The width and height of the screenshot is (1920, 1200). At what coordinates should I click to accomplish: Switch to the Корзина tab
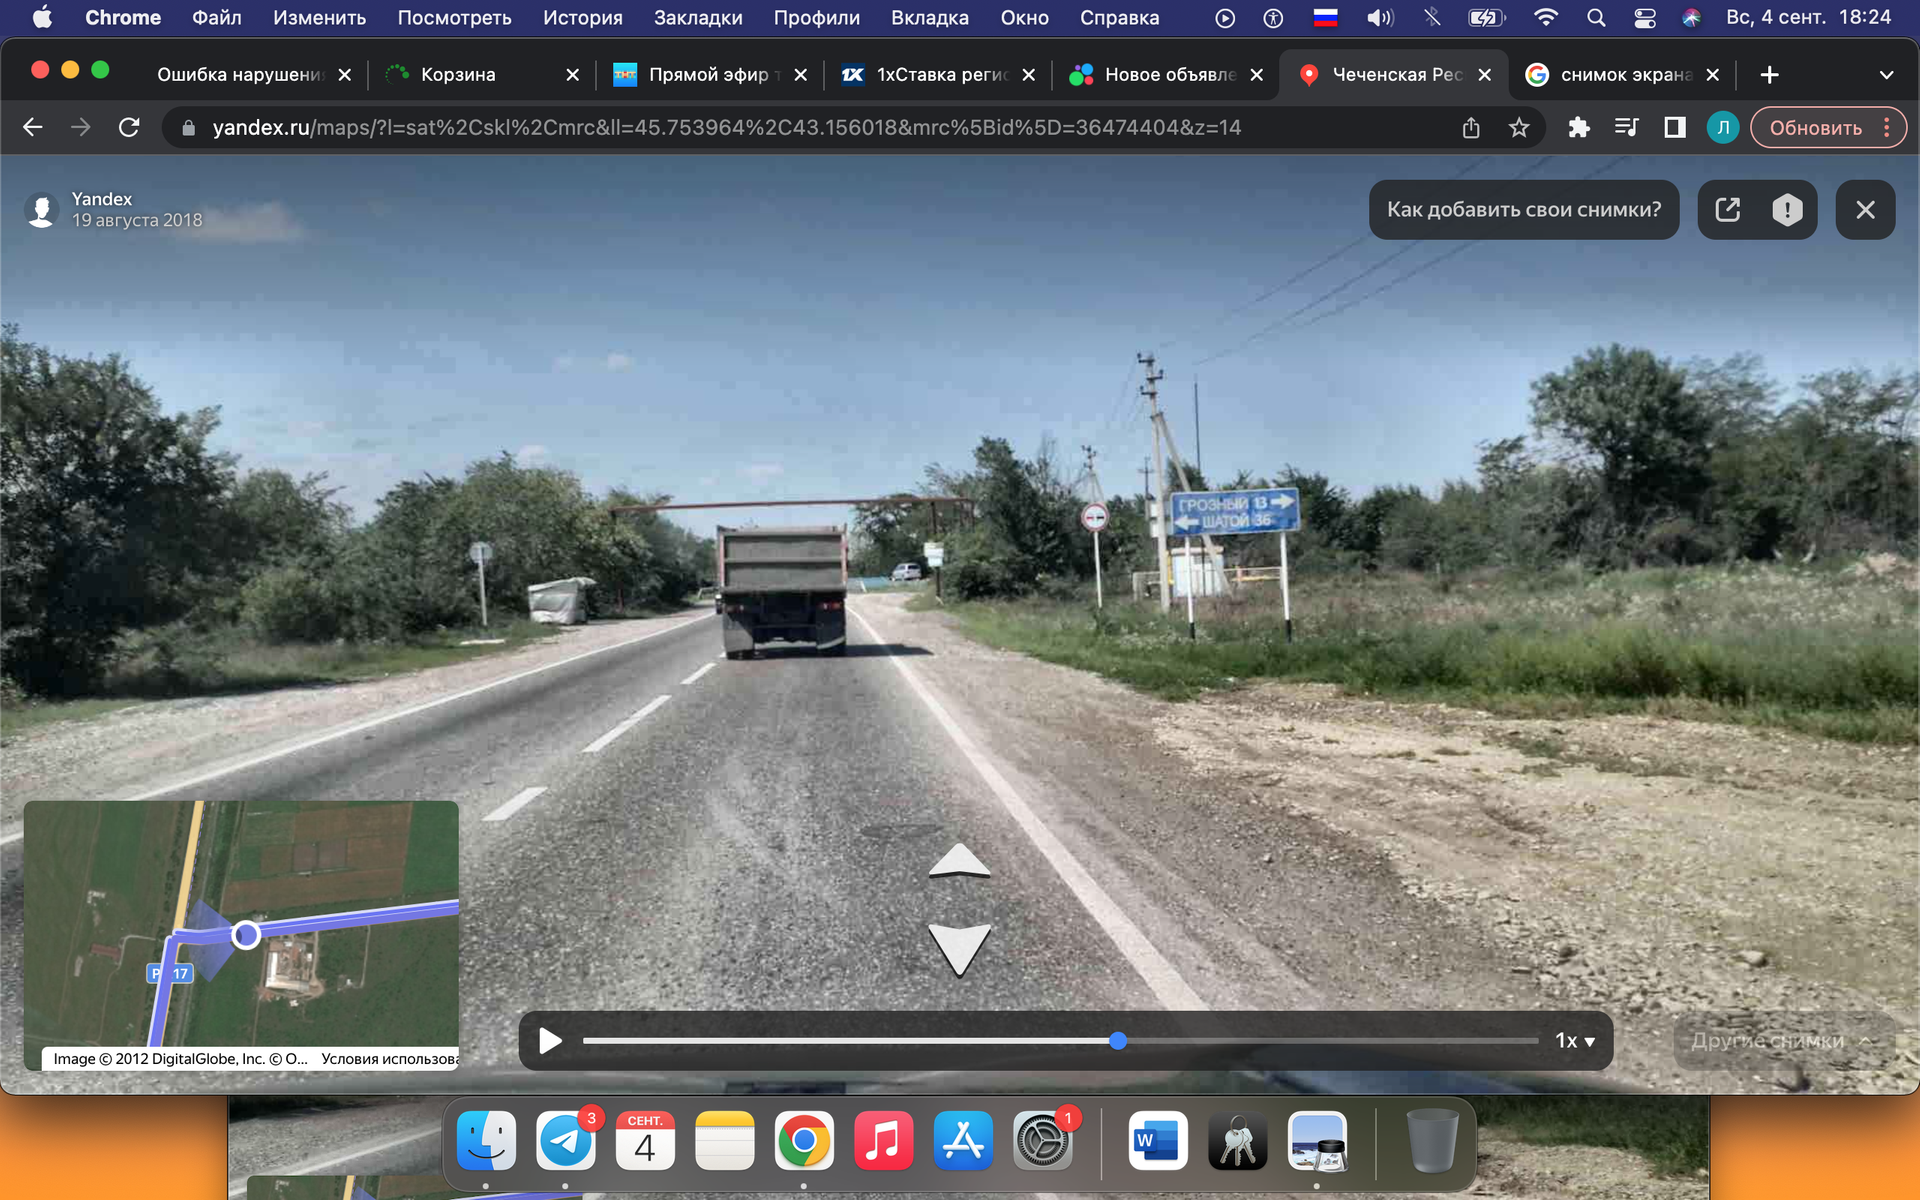458,75
